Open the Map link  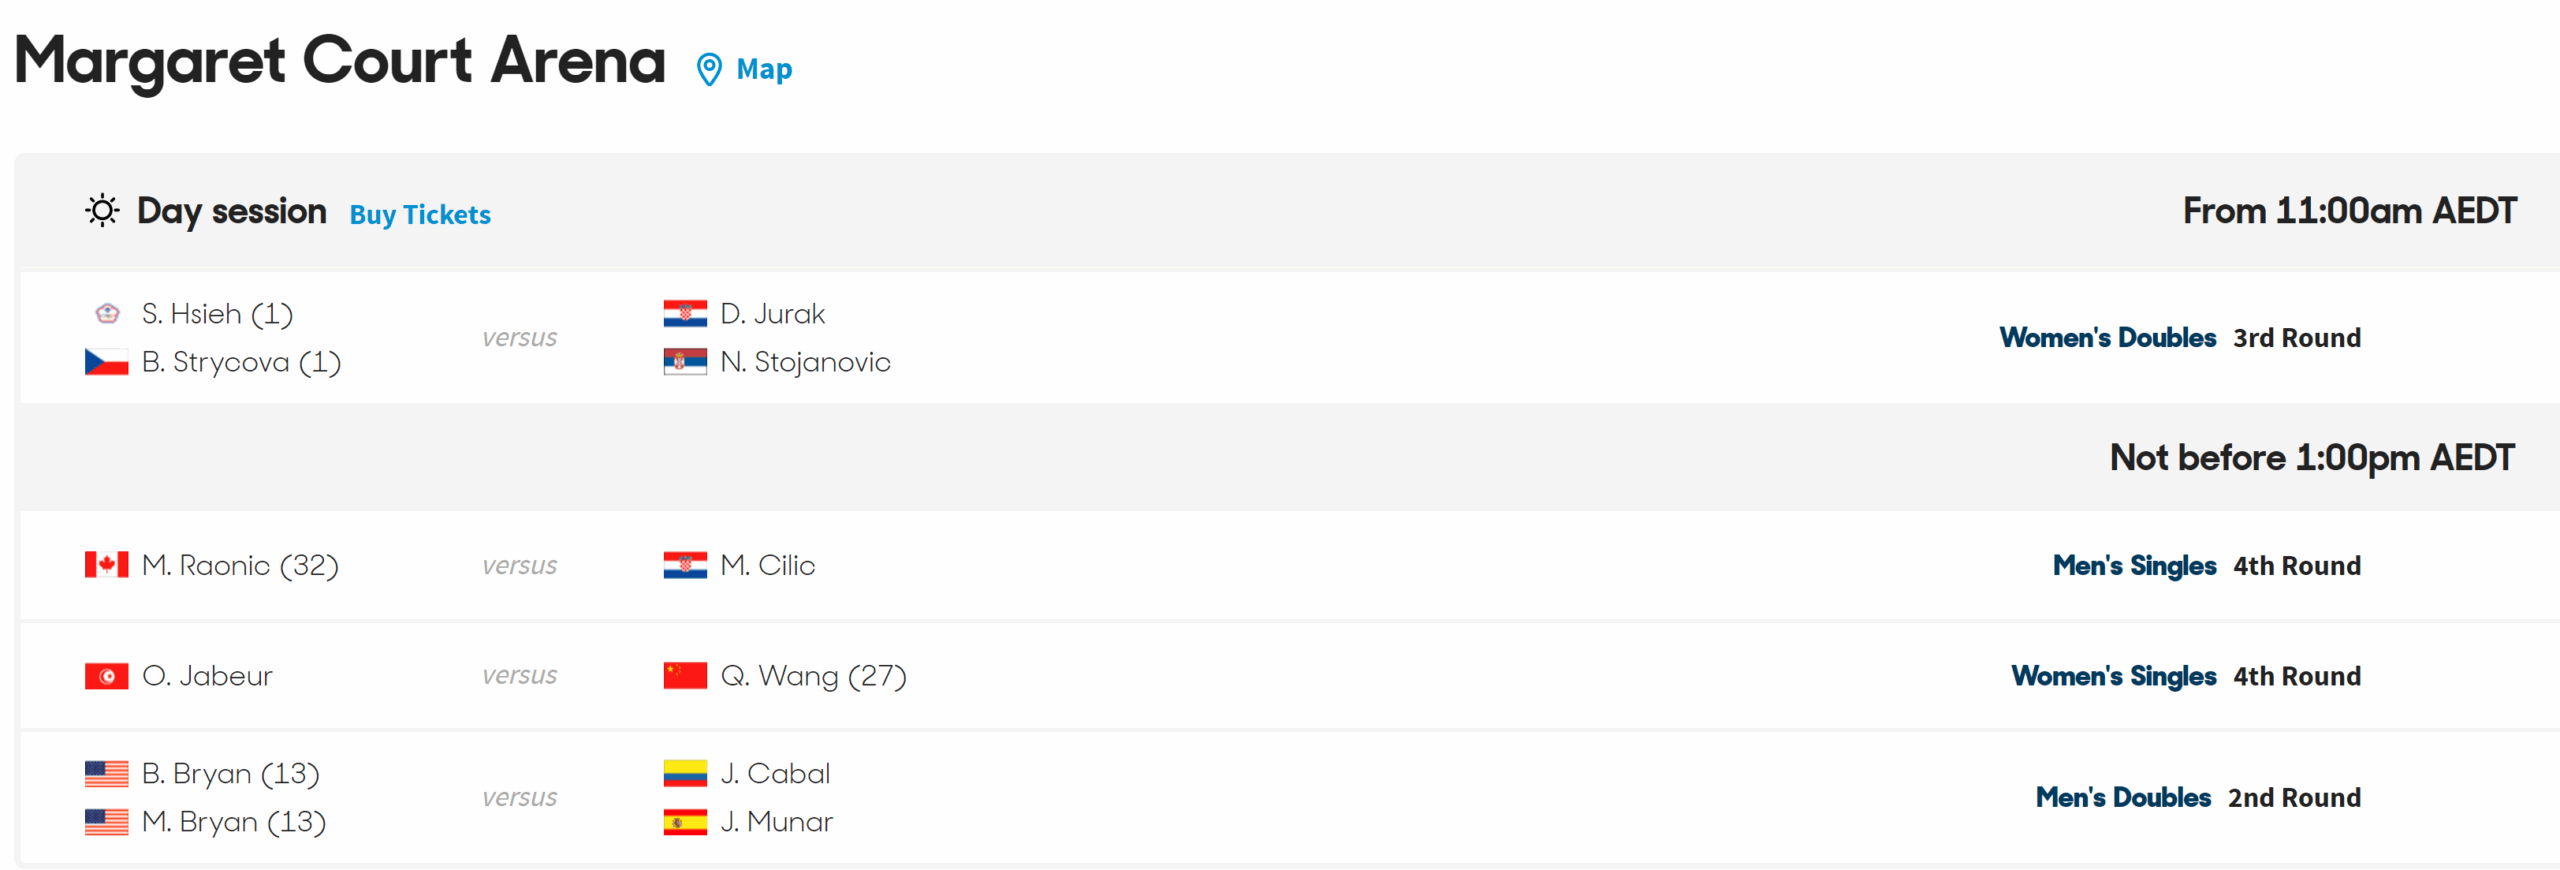point(764,69)
